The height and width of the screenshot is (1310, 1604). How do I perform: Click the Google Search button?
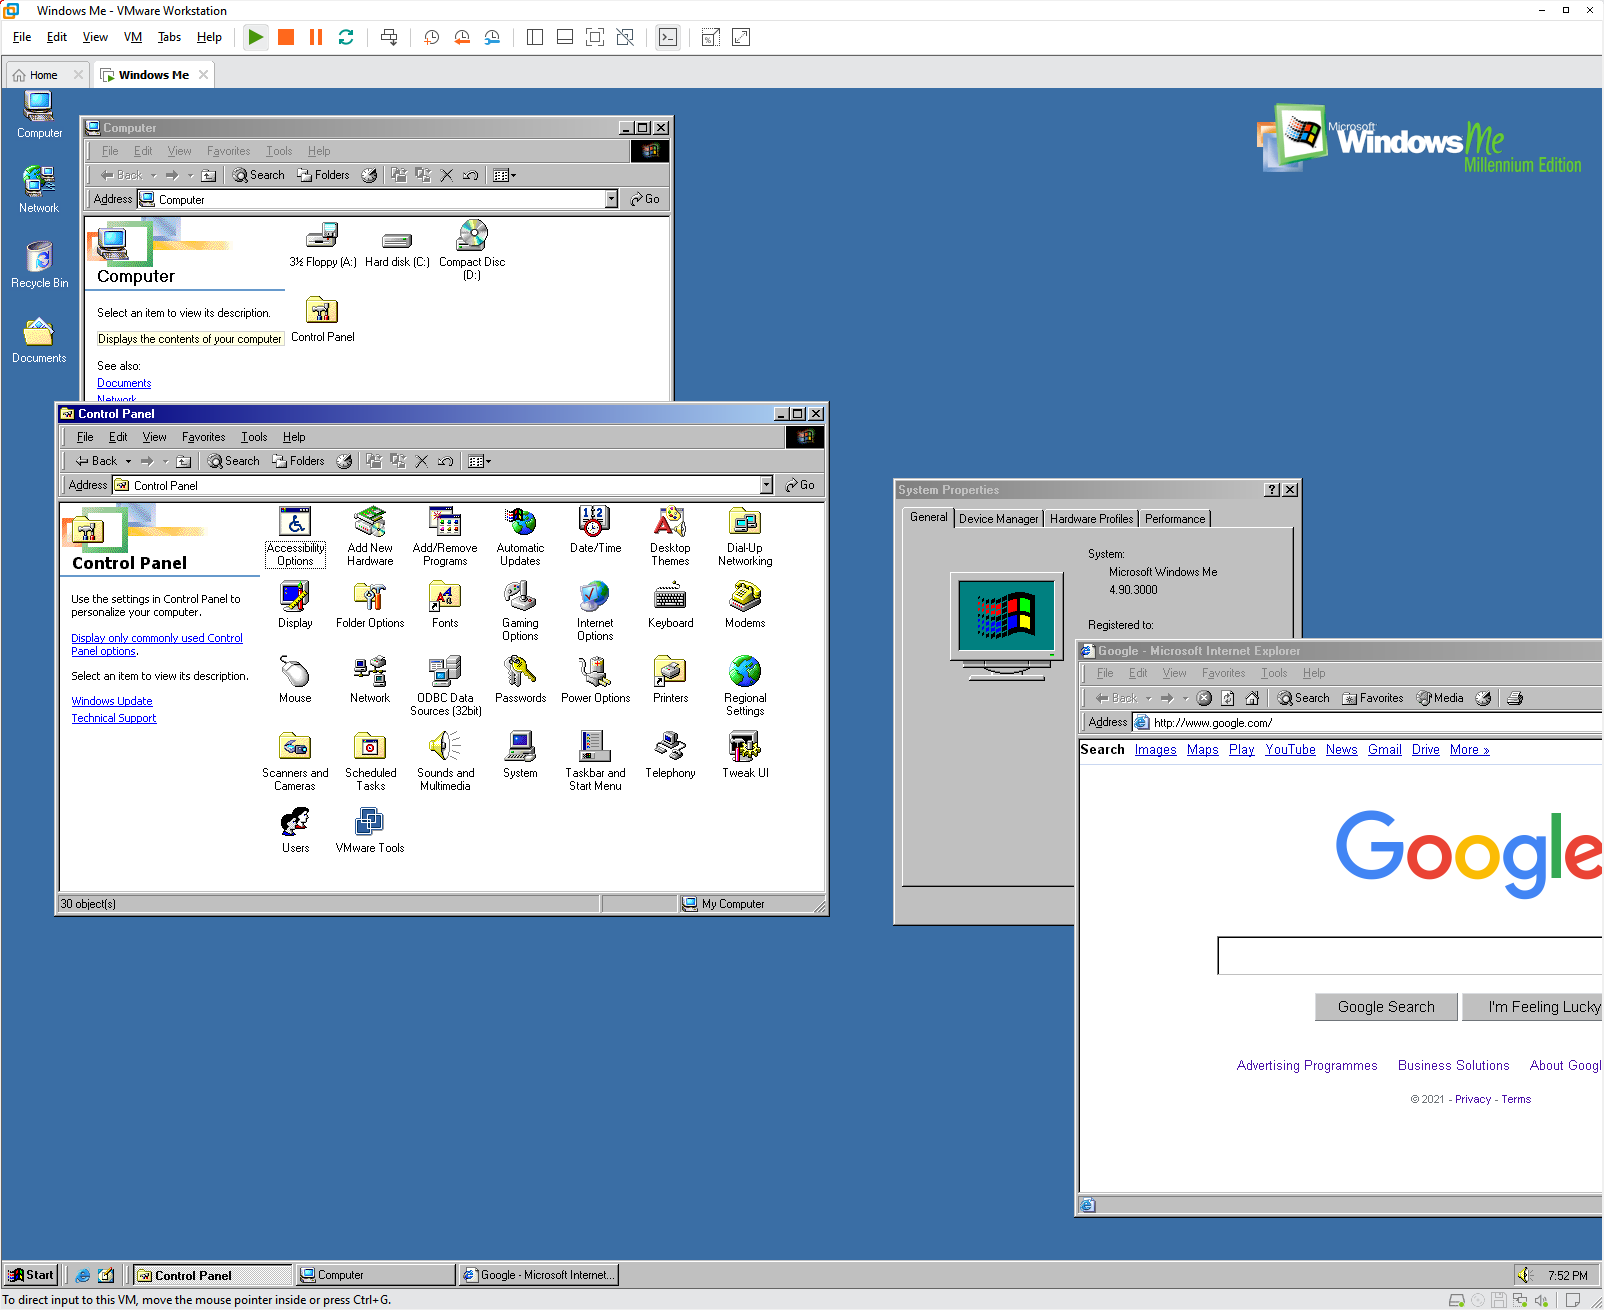[x=1386, y=1007]
